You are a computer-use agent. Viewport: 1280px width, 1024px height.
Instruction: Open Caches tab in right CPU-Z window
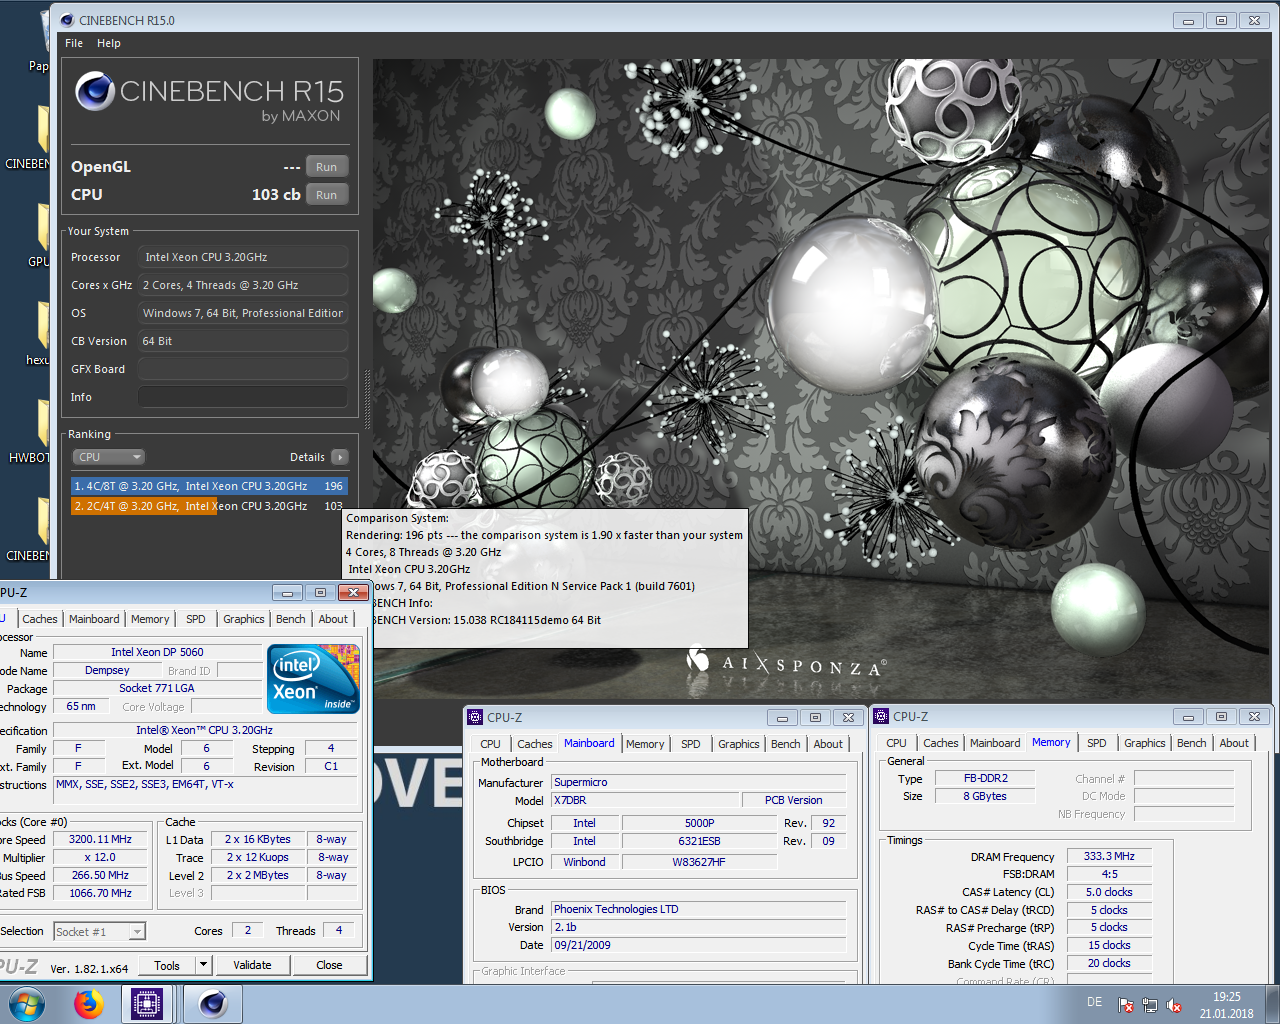940,743
